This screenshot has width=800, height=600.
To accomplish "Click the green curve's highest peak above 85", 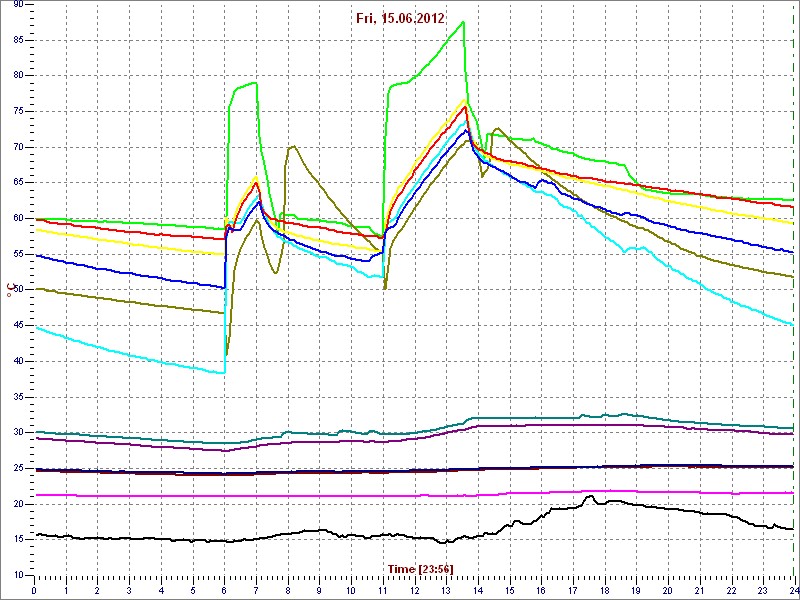I will [x=463, y=22].
